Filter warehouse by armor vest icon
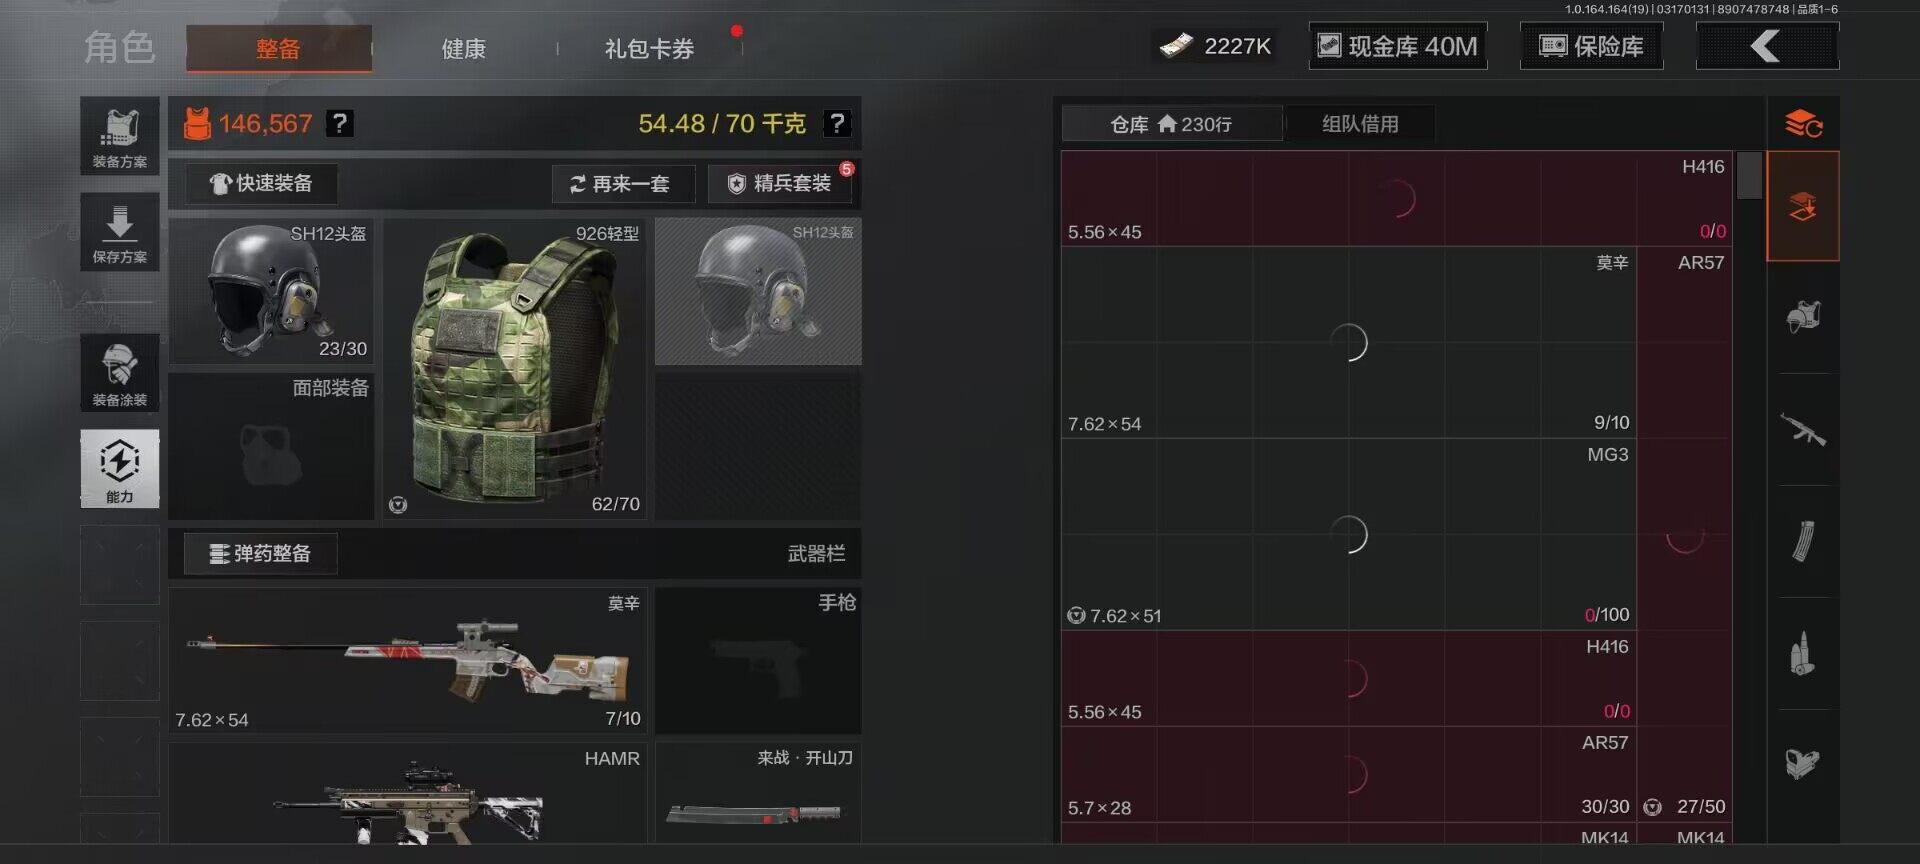This screenshot has width=1920, height=864. tap(1803, 318)
